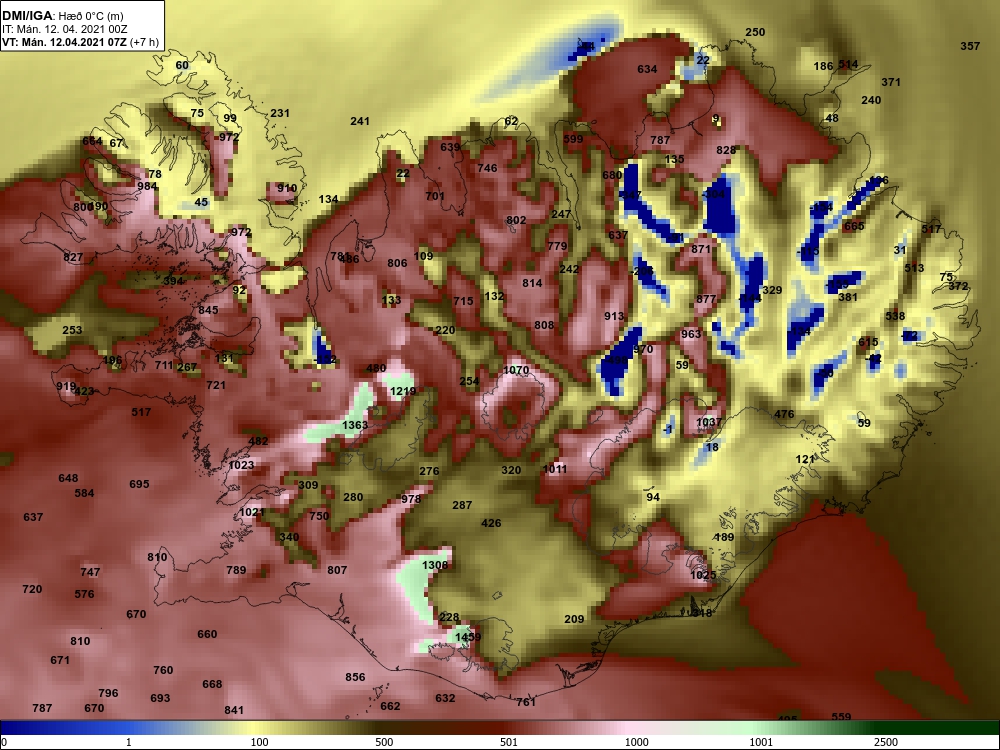Click legend label '500' on color scale
Viewport: 1000px width, 750px height.
point(384,742)
